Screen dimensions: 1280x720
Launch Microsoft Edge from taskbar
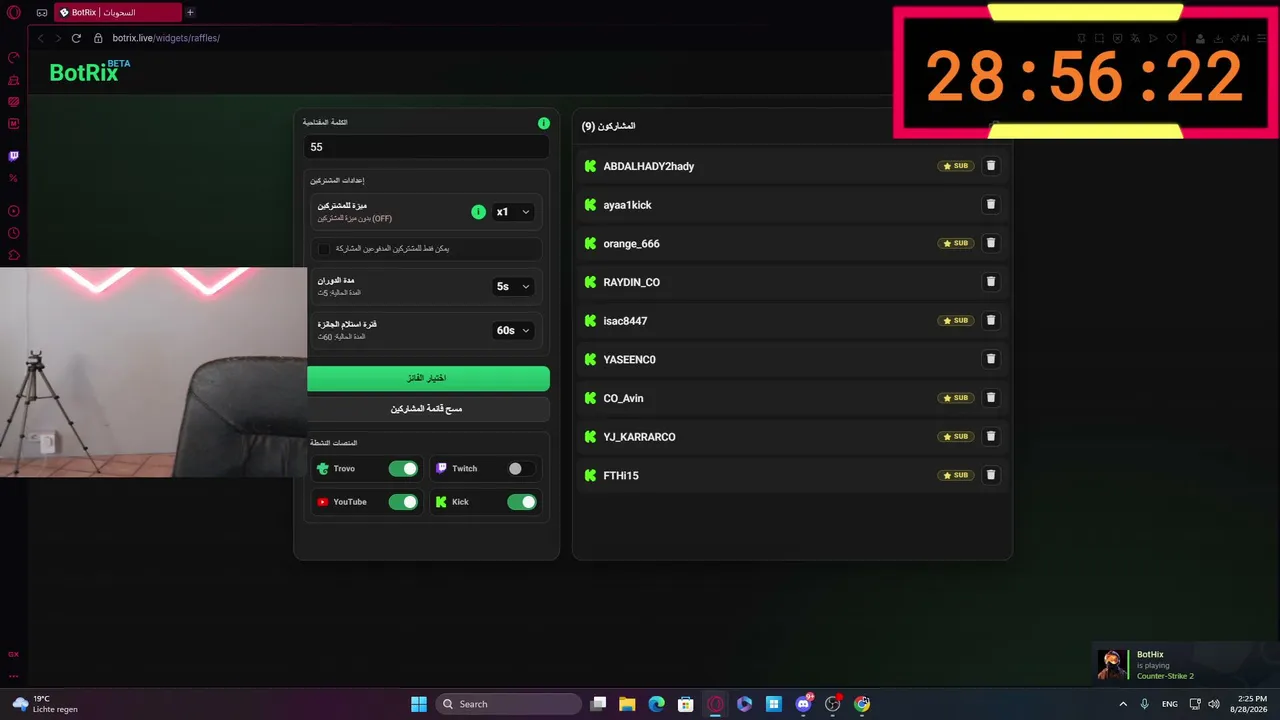(656, 704)
